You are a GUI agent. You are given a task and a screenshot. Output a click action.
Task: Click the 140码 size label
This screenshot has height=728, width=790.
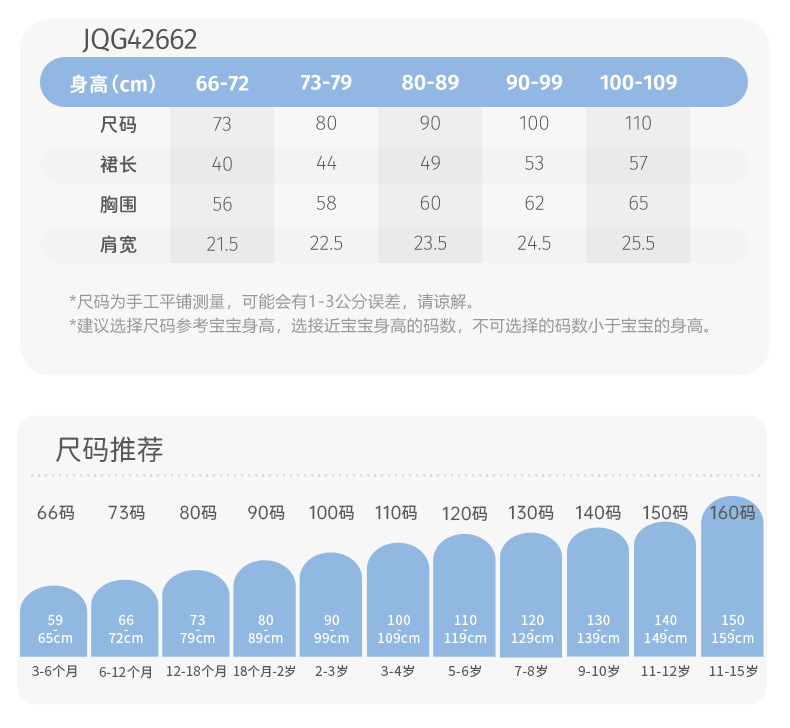(598, 513)
